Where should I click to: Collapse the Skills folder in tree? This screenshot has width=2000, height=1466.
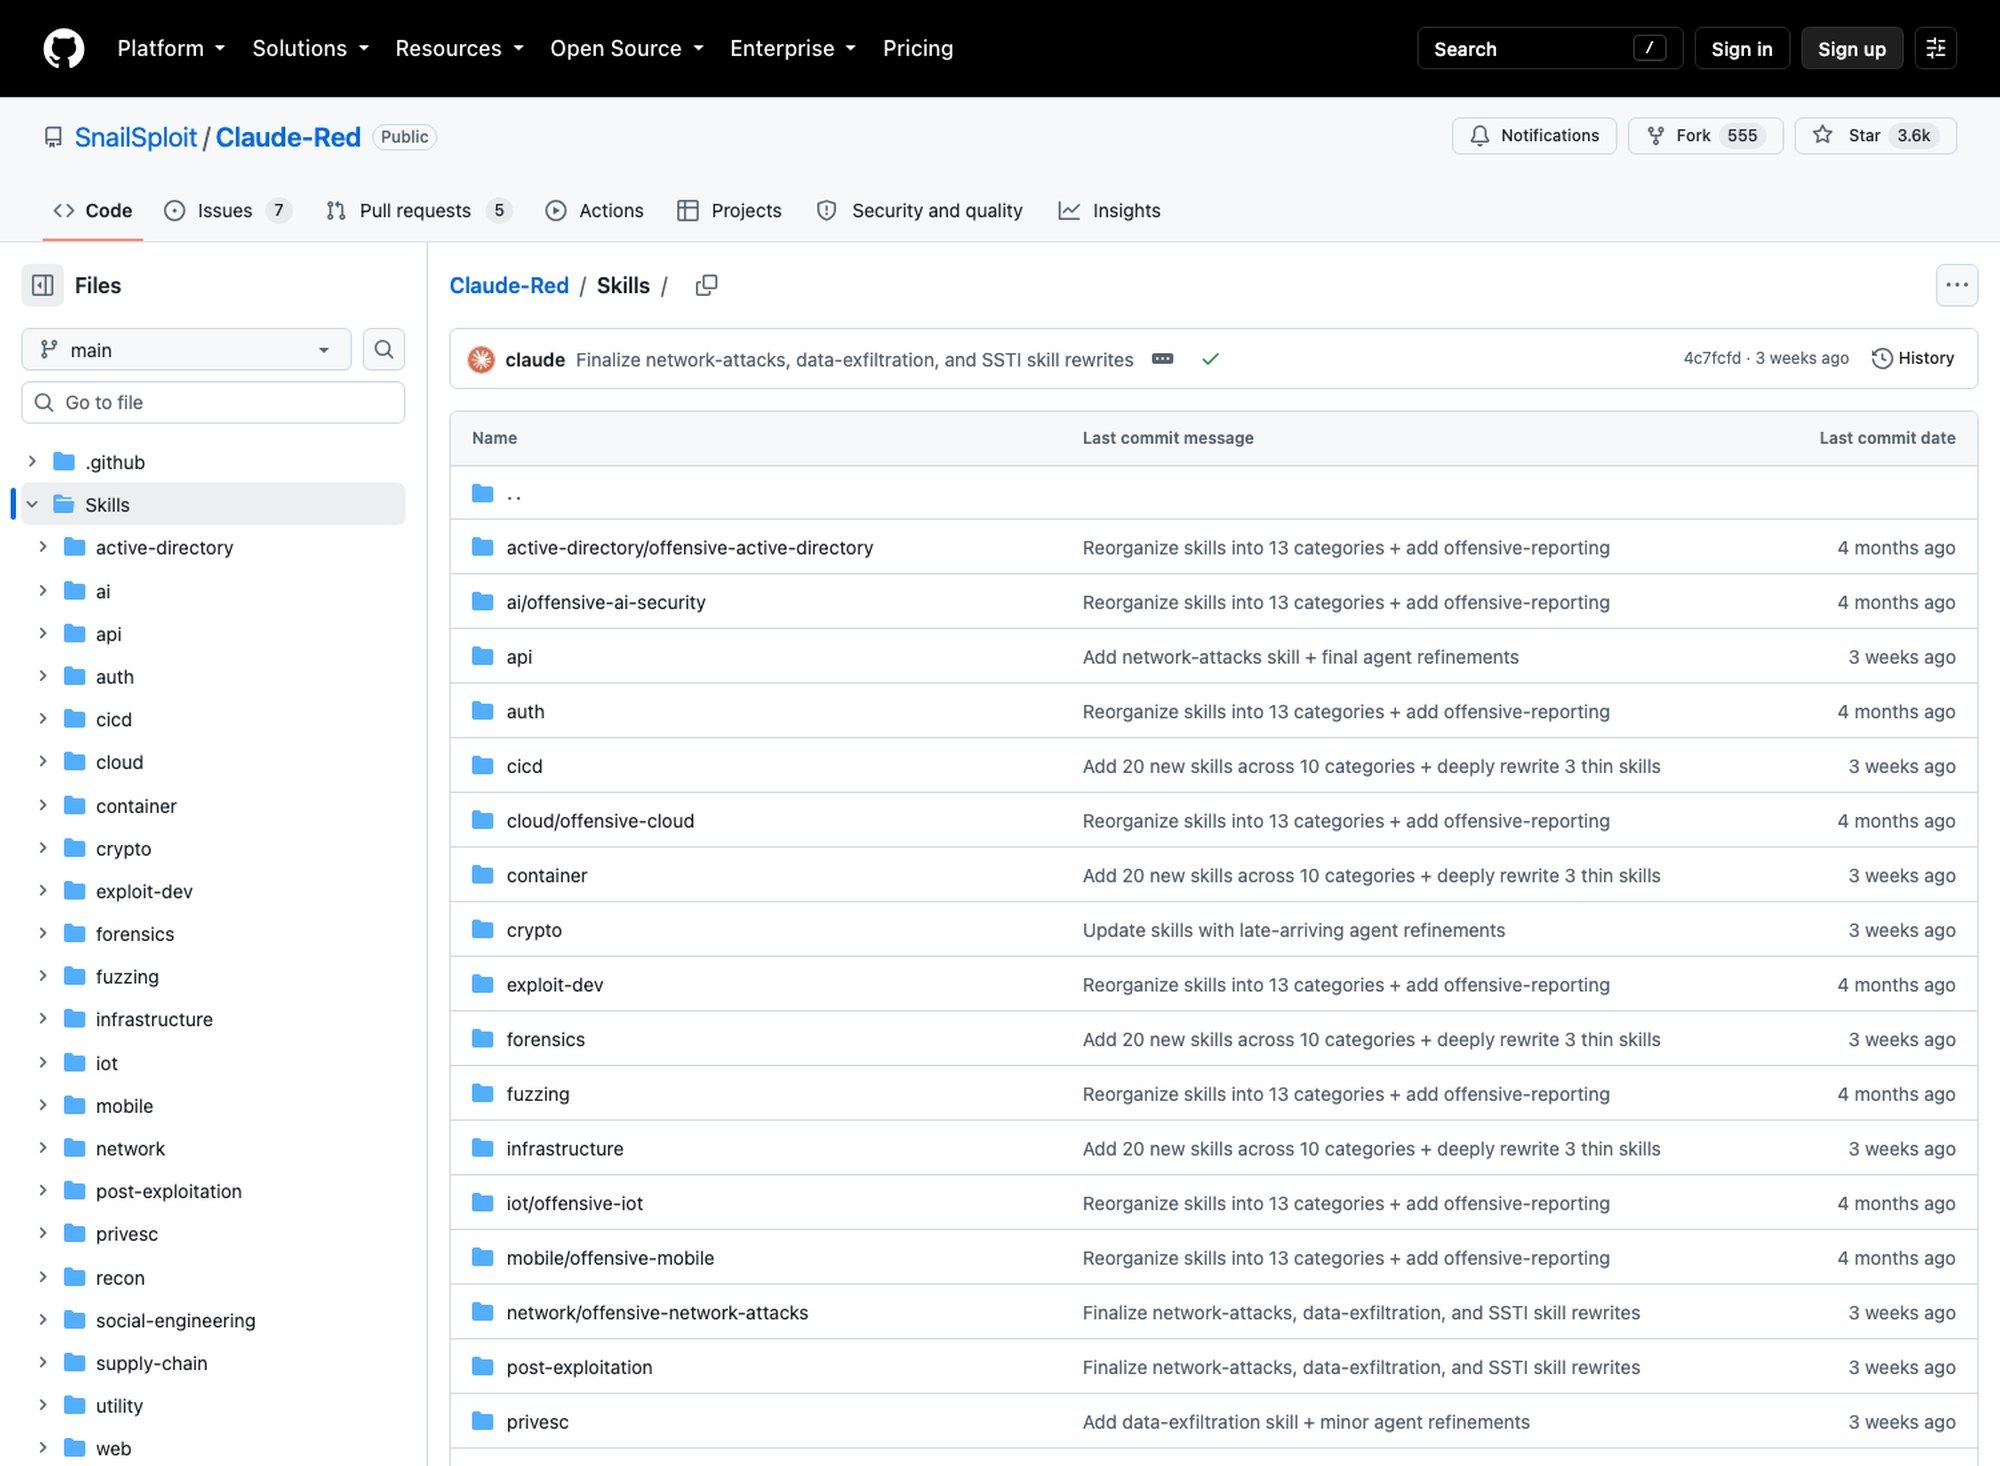click(32, 504)
